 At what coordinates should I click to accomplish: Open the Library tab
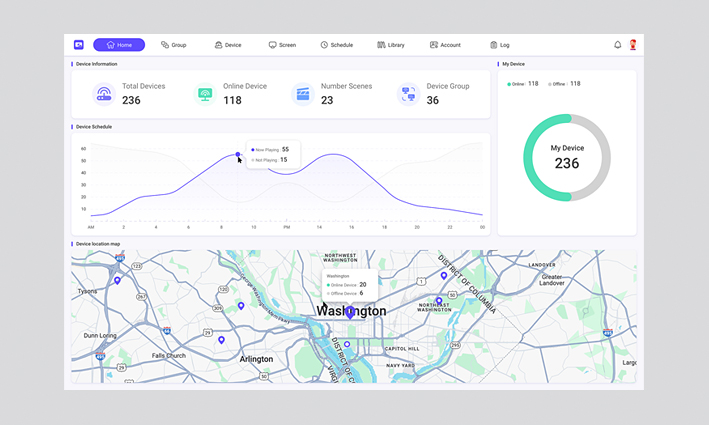(391, 45)
